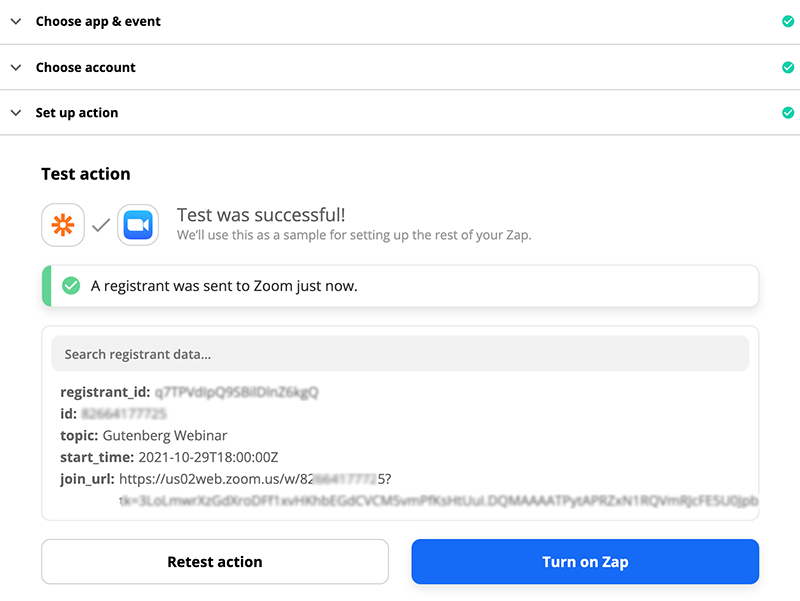This screenshot has height=601, width=800.
Task: Click green check beside Set up action
Action: point(788,113)
